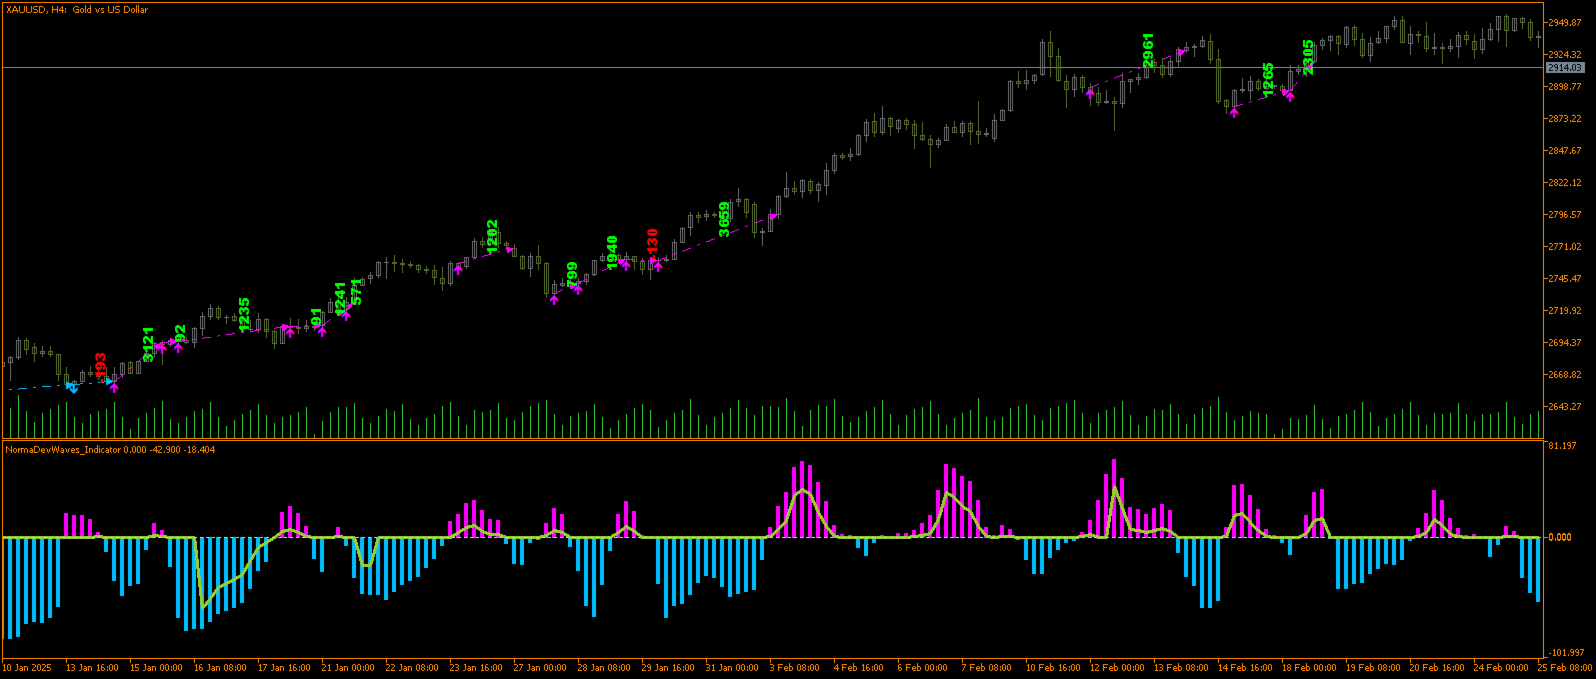The image size is (1596, 679).
Task: Click price scale value 2847.67
Action: [1565, 150]
